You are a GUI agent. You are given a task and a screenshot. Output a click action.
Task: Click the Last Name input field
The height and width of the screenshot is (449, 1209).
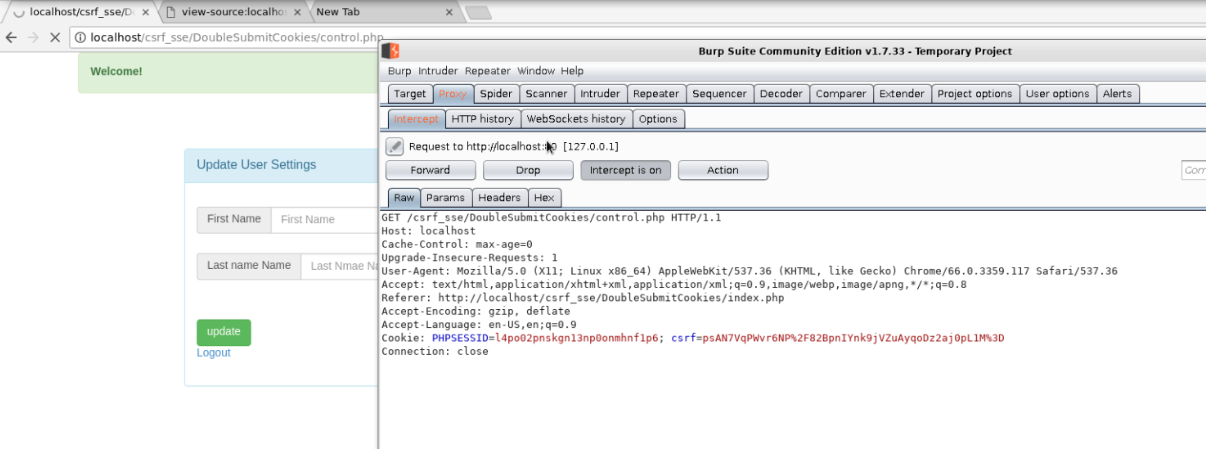click(338, 266)
